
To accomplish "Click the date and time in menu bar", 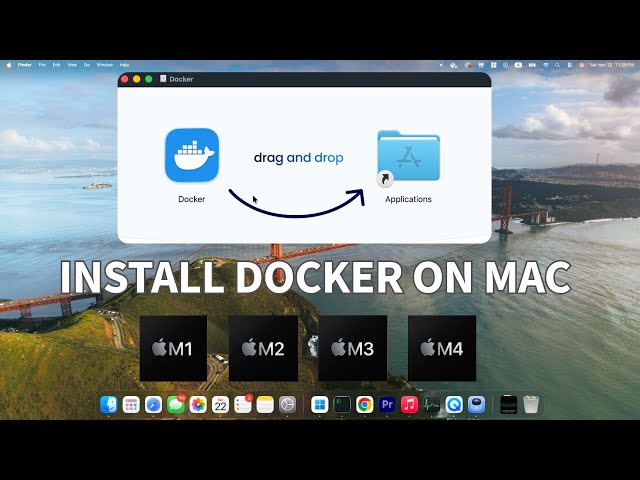I will click(612, 65).
